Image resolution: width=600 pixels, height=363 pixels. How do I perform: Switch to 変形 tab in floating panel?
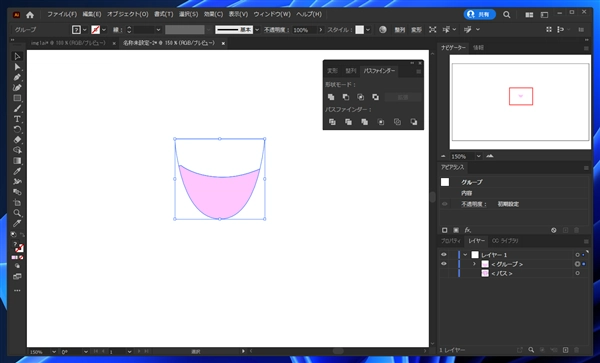point(333,71)
